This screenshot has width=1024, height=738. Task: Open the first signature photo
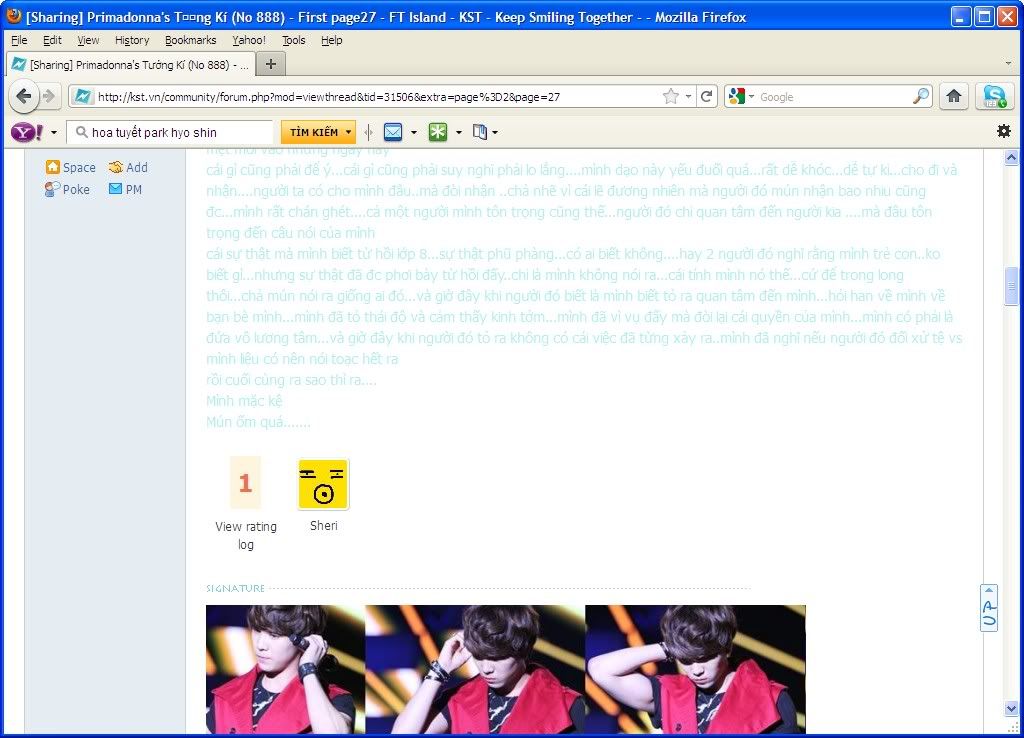[x=285, y=669]
